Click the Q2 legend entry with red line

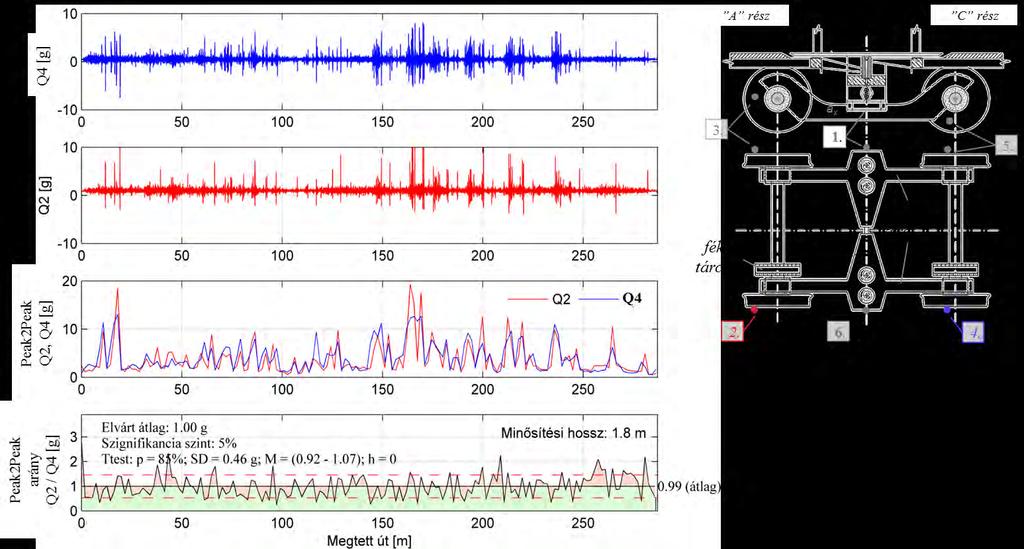(539, 298)
